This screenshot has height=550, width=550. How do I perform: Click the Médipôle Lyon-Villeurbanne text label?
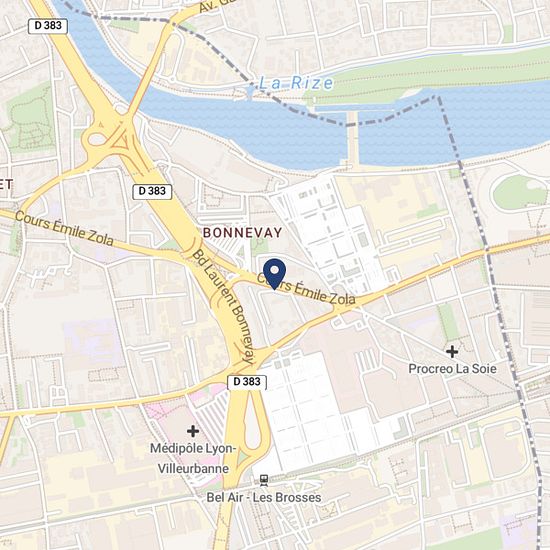193,458
